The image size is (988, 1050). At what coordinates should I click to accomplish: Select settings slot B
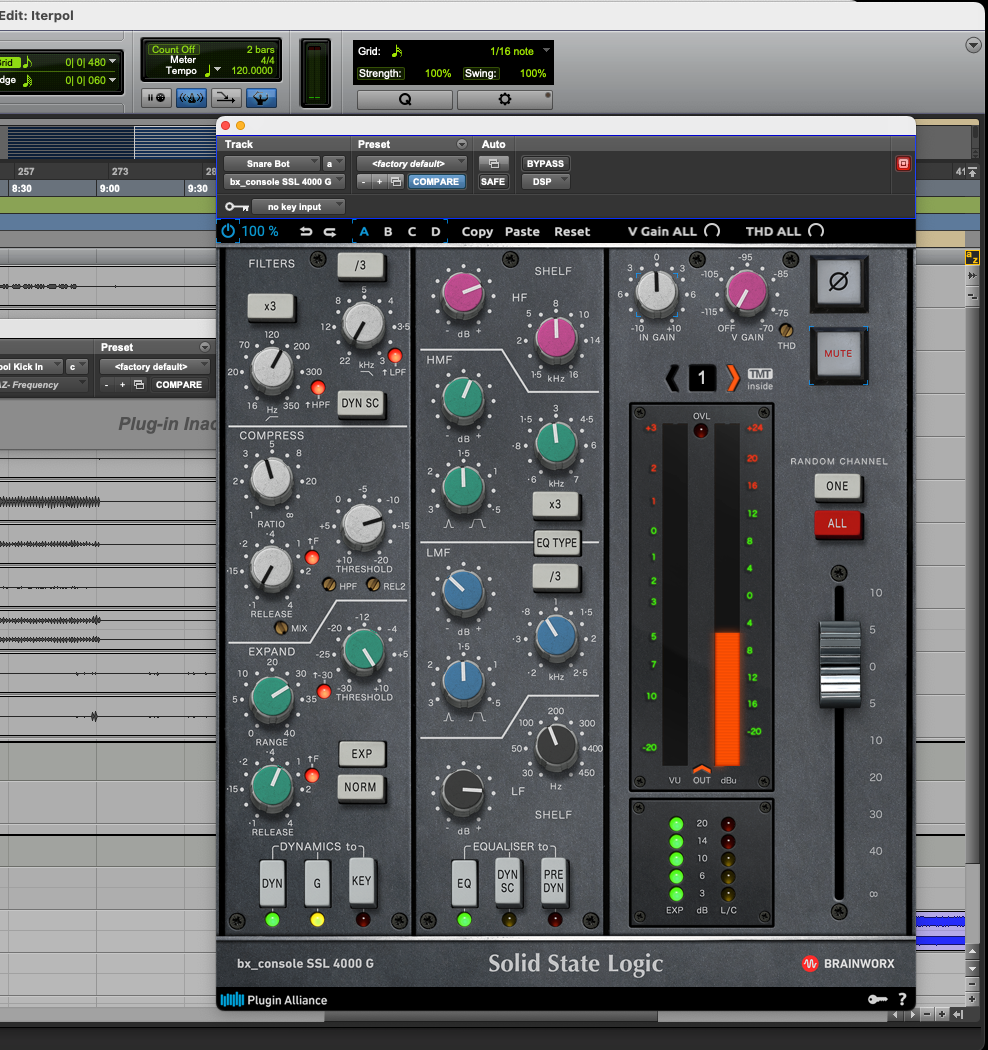[x=388, y=232]
